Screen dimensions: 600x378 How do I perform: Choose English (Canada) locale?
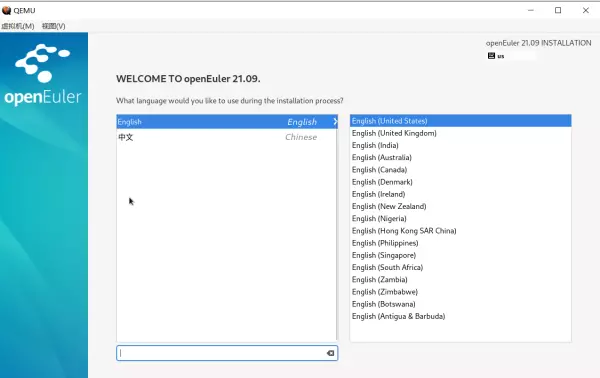tap(460, 170)
